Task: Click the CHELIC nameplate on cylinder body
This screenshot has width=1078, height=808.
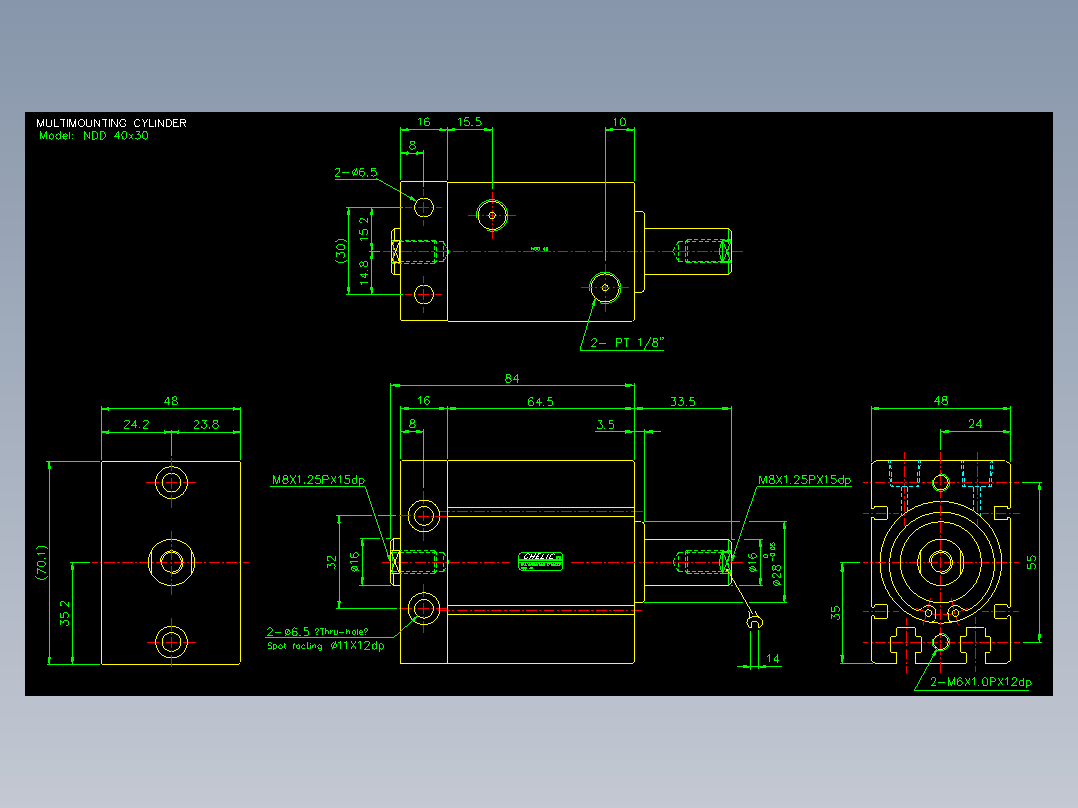Action: pos(540,561)
